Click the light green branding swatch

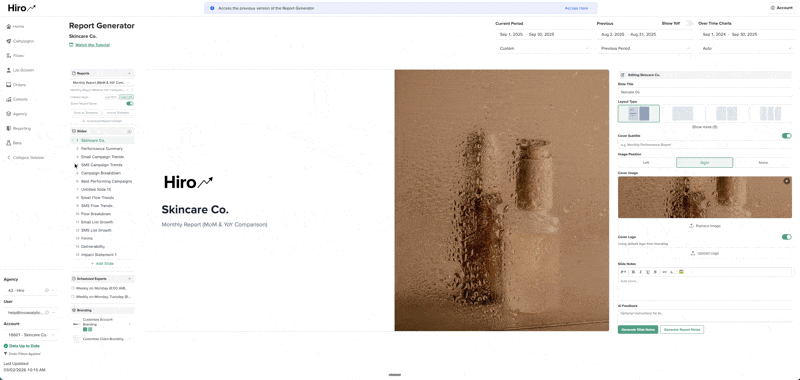pyautogui.click(x=90, y=330)
